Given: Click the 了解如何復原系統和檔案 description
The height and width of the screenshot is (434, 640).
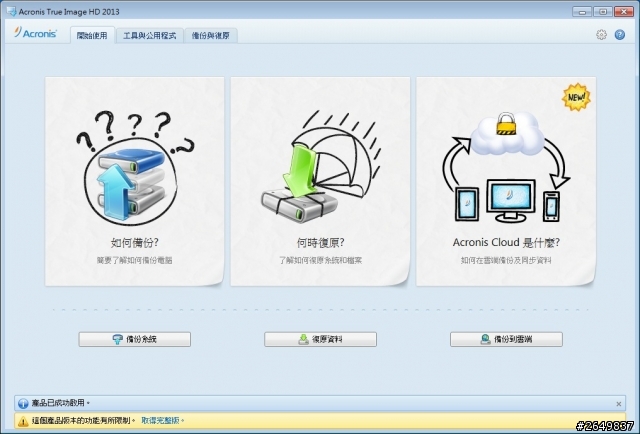Looking at the screenshot, I should (x=320, y=260).
